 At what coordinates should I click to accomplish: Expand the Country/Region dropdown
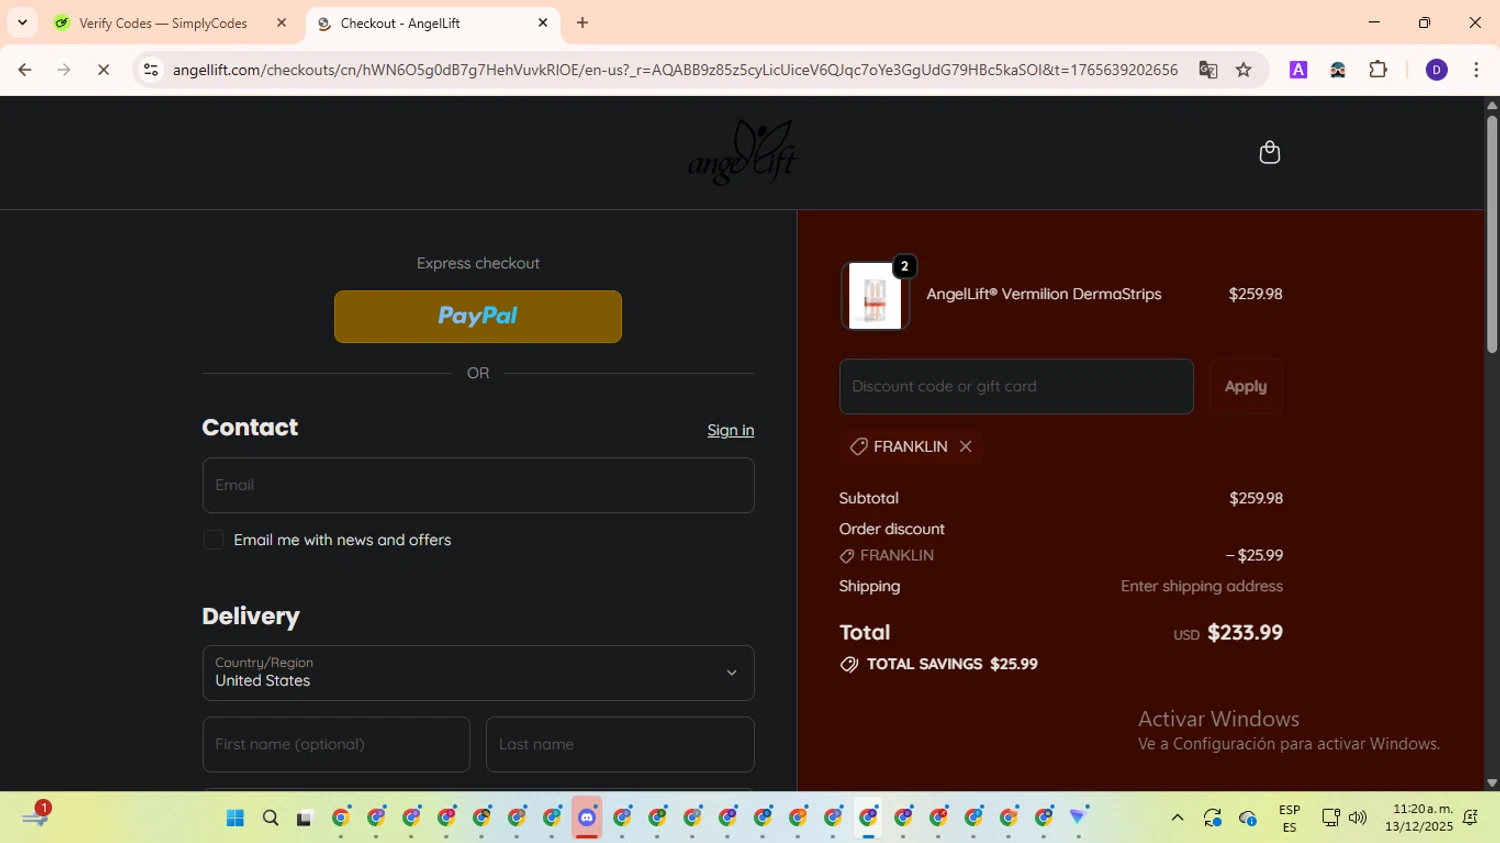(x=478, y=673)
